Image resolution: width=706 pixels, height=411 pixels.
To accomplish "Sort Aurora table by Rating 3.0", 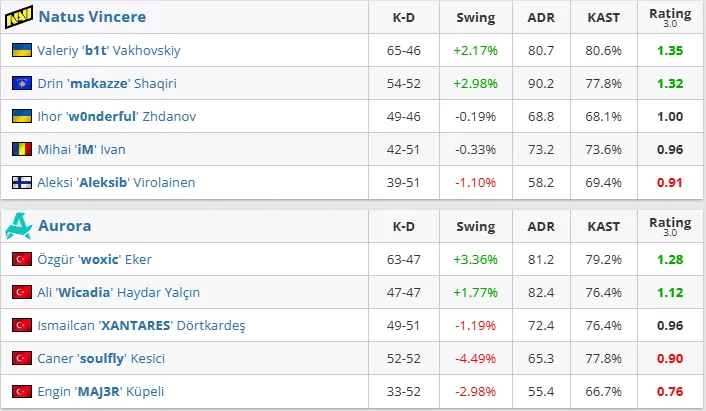I will point(670,225).
